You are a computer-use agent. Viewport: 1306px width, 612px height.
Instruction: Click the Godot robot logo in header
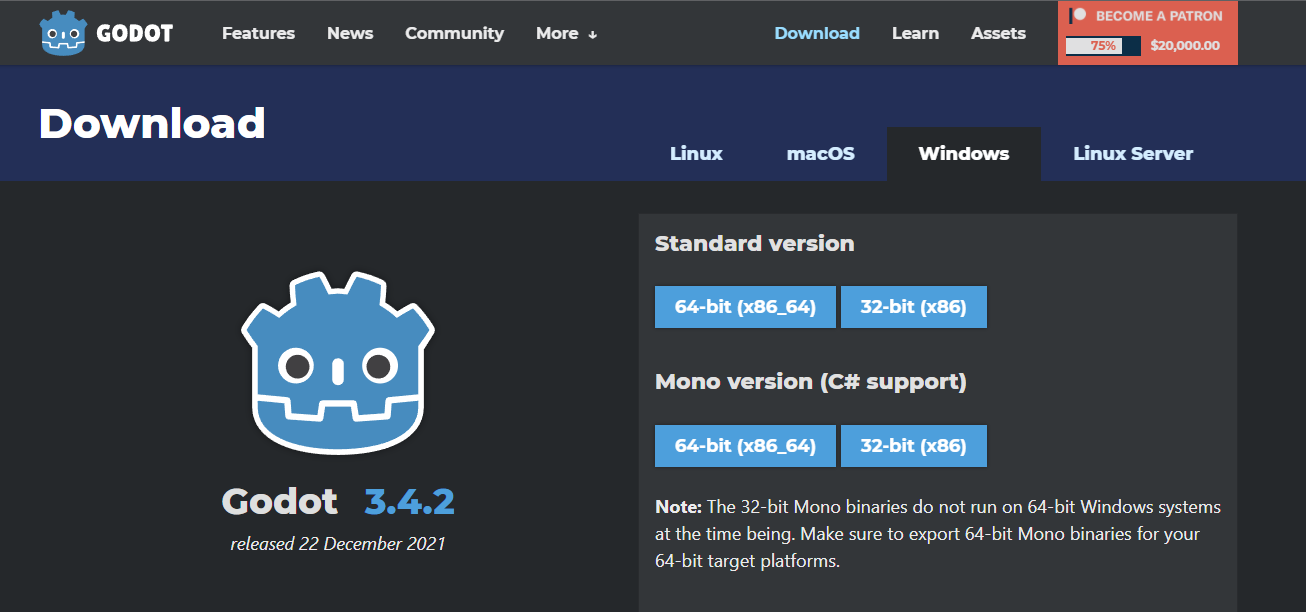64,33
